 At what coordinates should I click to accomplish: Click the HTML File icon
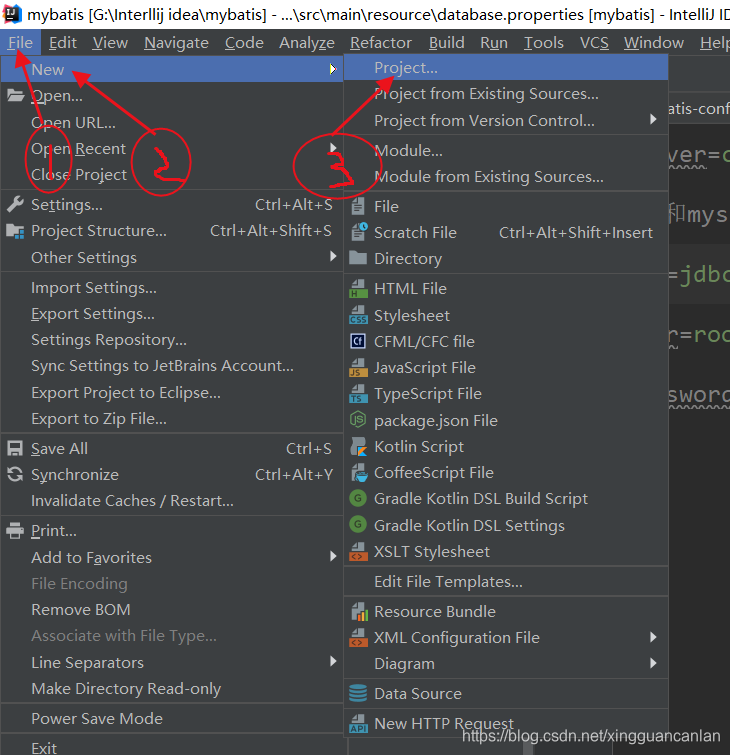click(x=358, y=288)
